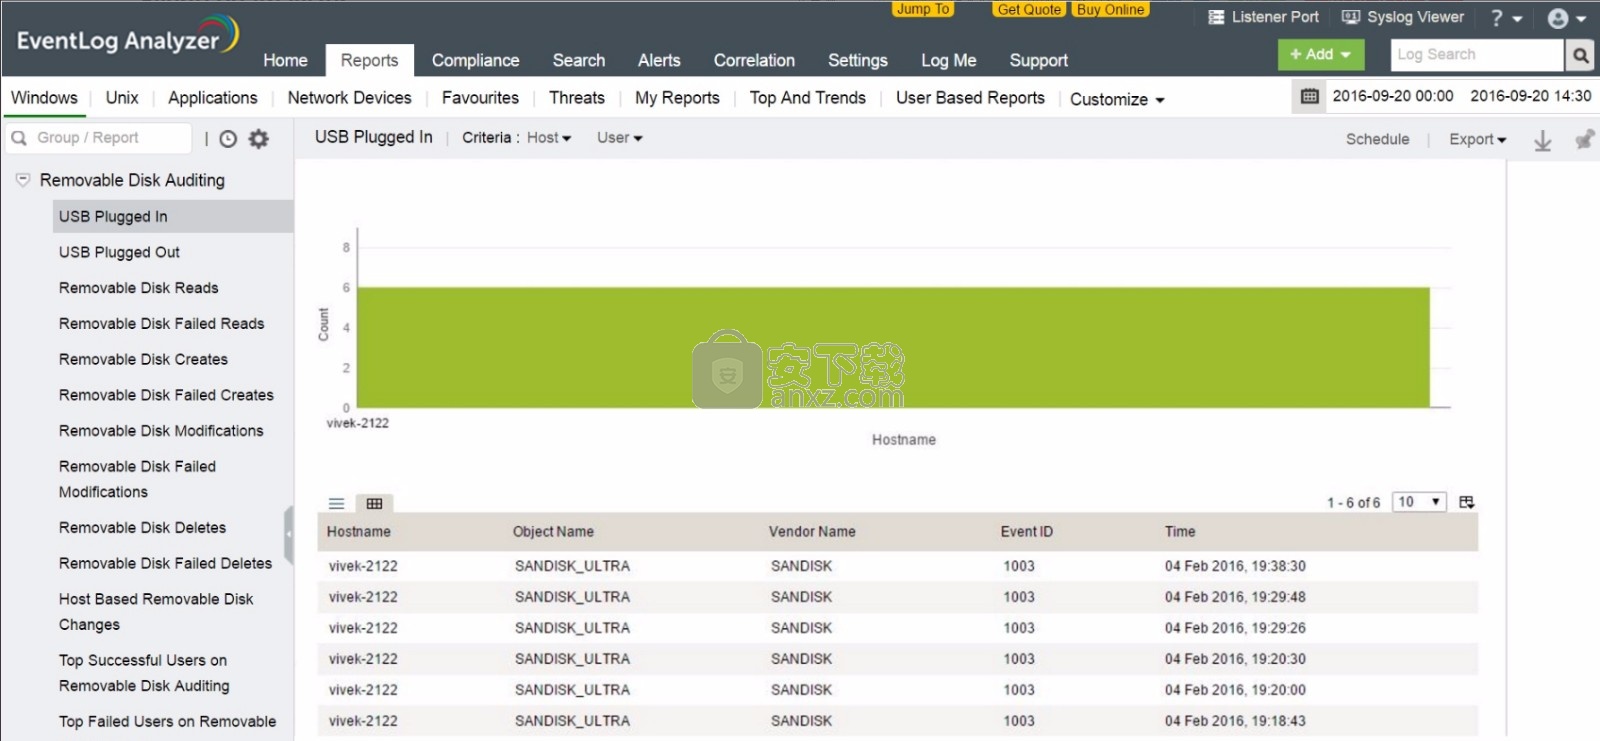Collapse the left sidebar handle

[289, 535]
